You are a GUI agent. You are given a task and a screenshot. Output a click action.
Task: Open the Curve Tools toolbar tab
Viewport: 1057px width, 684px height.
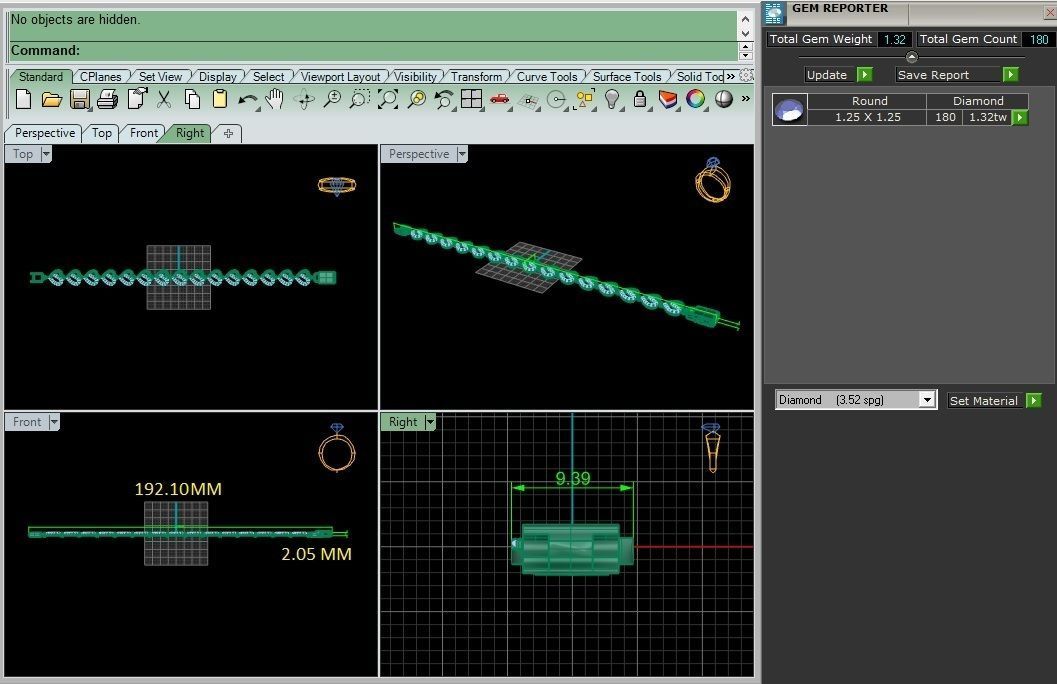(547, 77)
